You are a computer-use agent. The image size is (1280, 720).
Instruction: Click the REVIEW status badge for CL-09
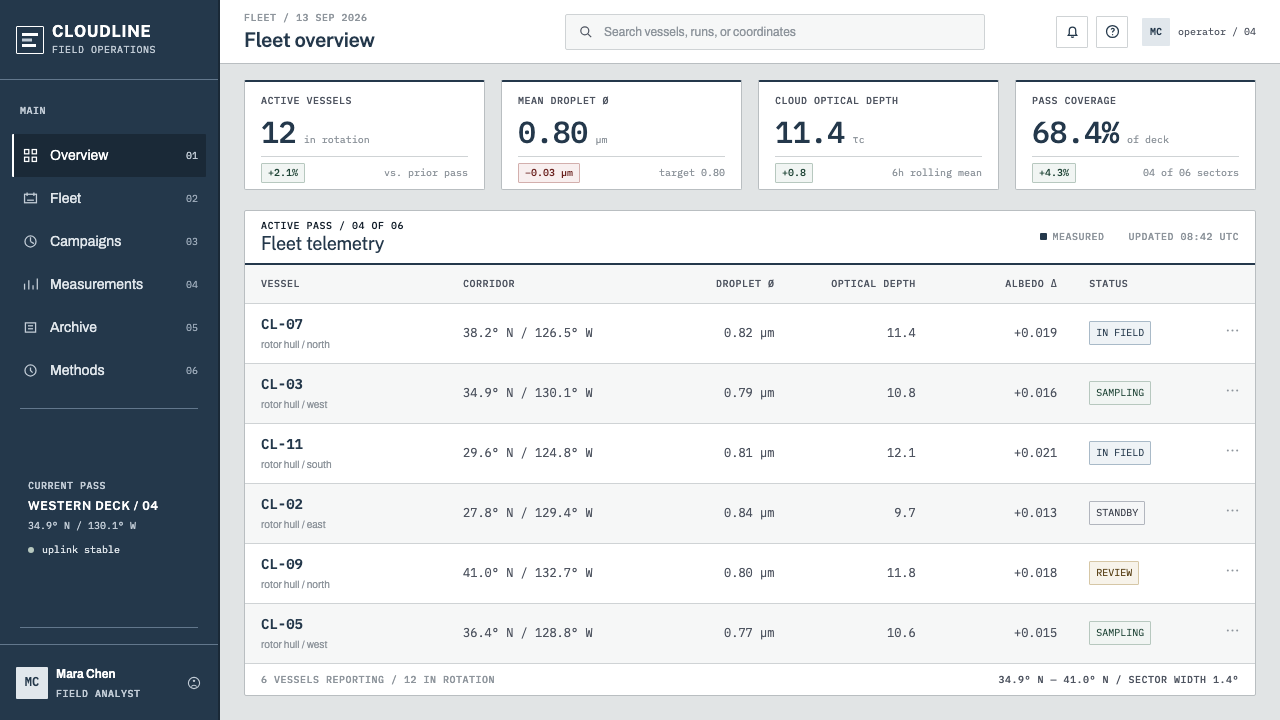[x=1114, y=573]
